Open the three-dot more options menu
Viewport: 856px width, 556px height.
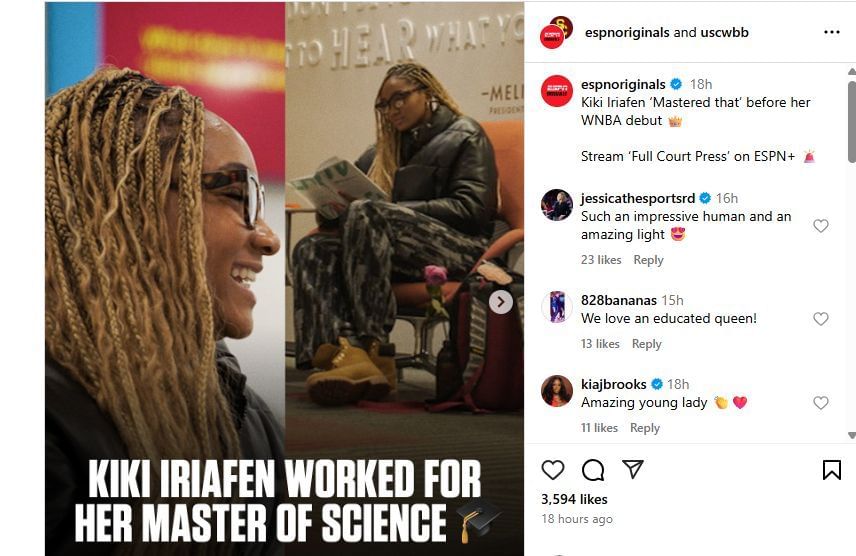click(x=831, y=32)
